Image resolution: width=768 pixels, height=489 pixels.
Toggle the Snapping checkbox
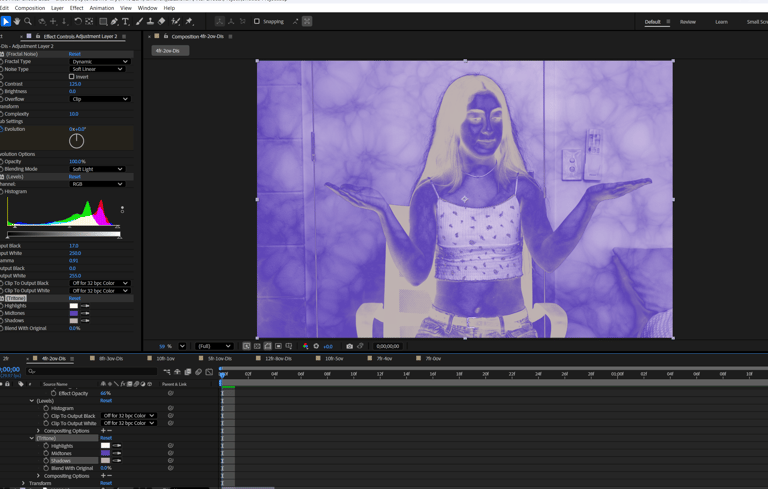[257, 22]
